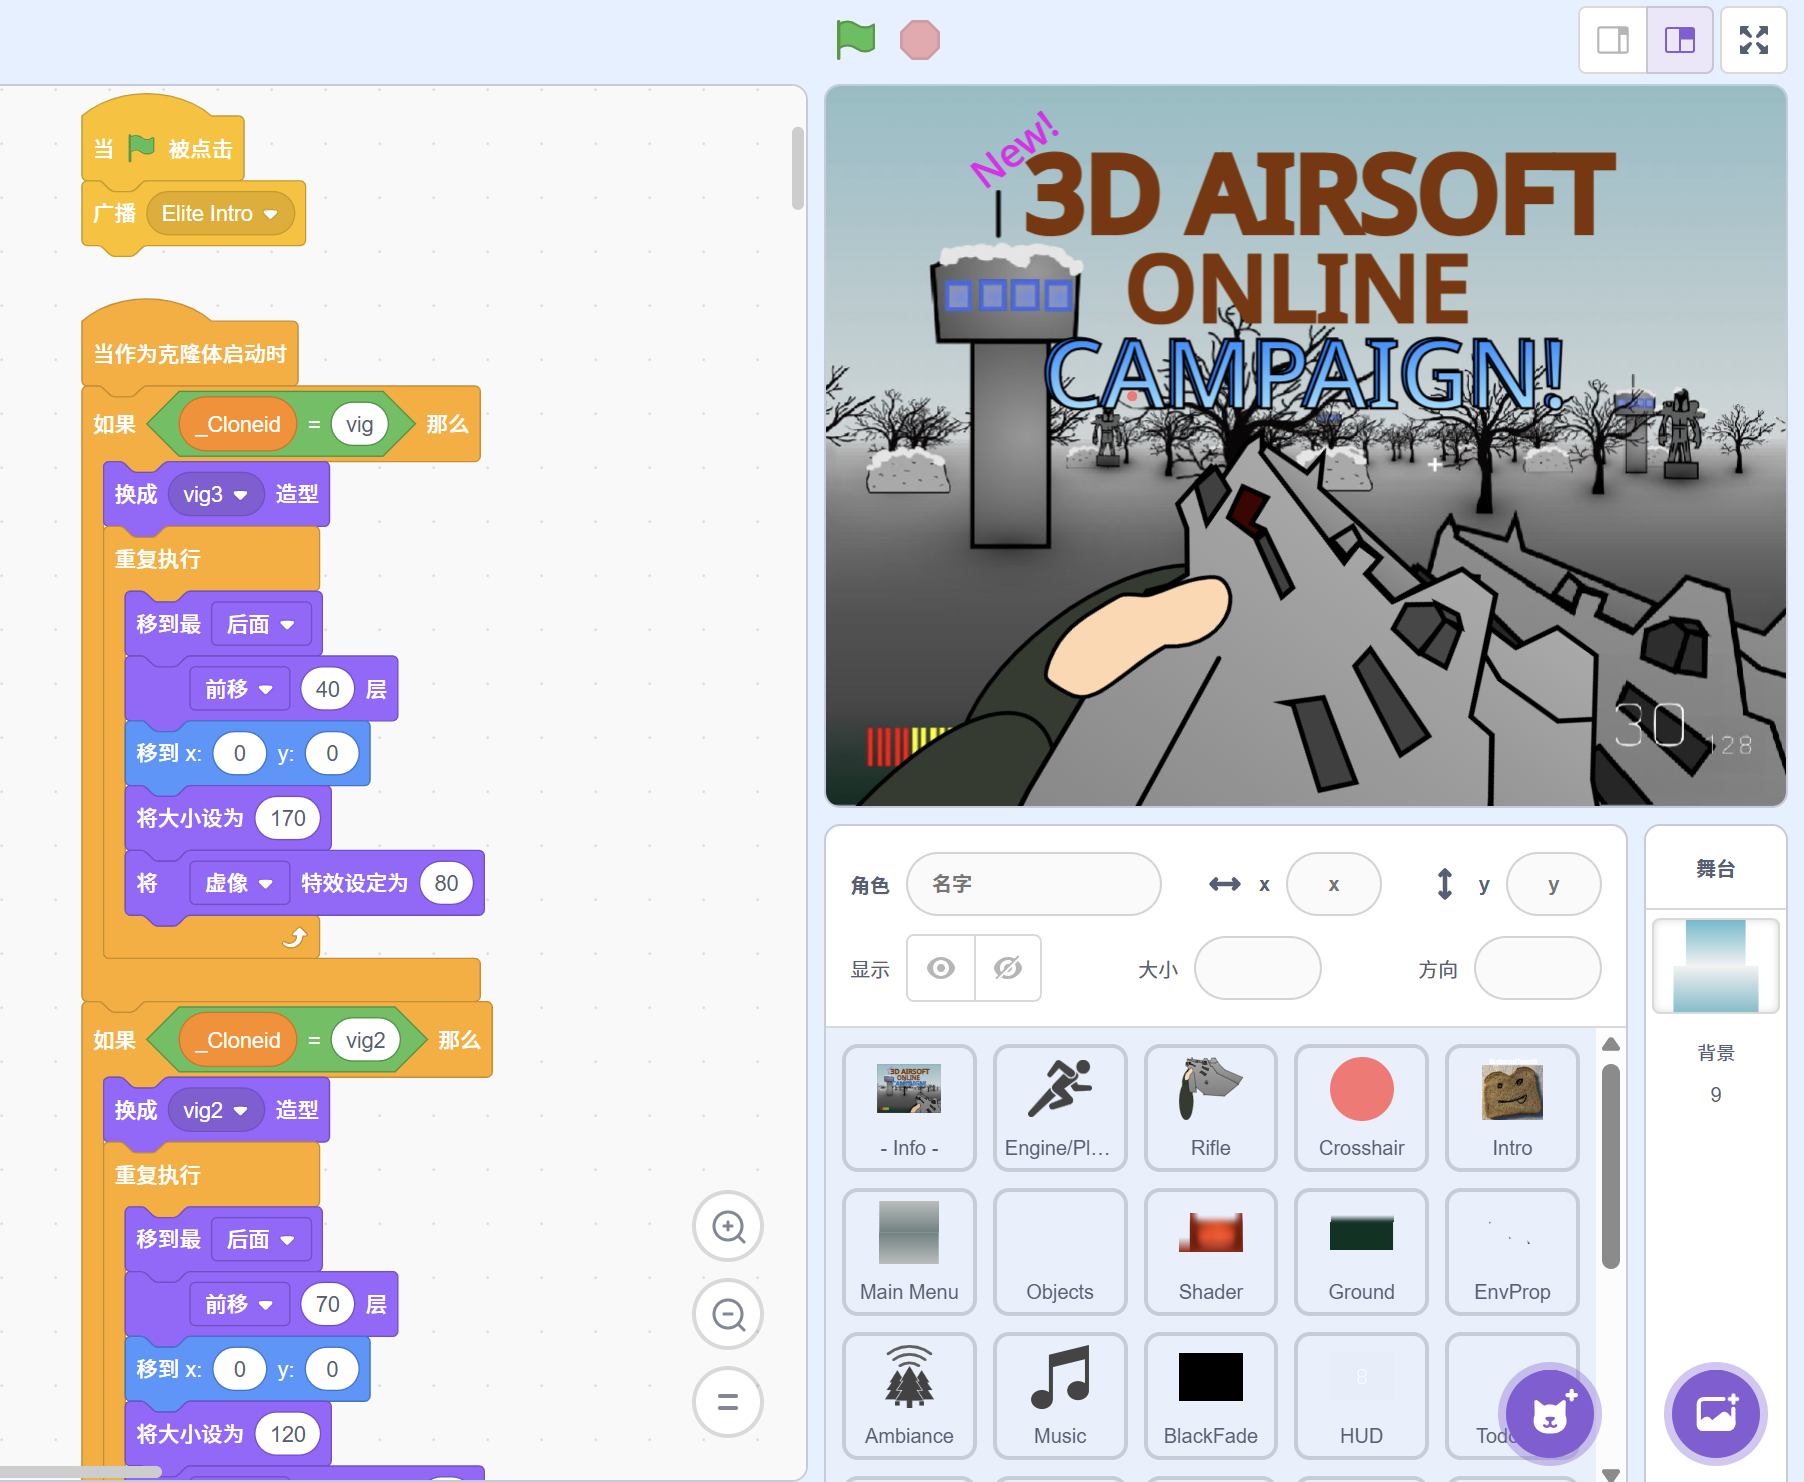This screenshot has width=1804, height=1482.
Task: Switch to large stage layout
Action: pyautogui.click(x=1679, y=40)
